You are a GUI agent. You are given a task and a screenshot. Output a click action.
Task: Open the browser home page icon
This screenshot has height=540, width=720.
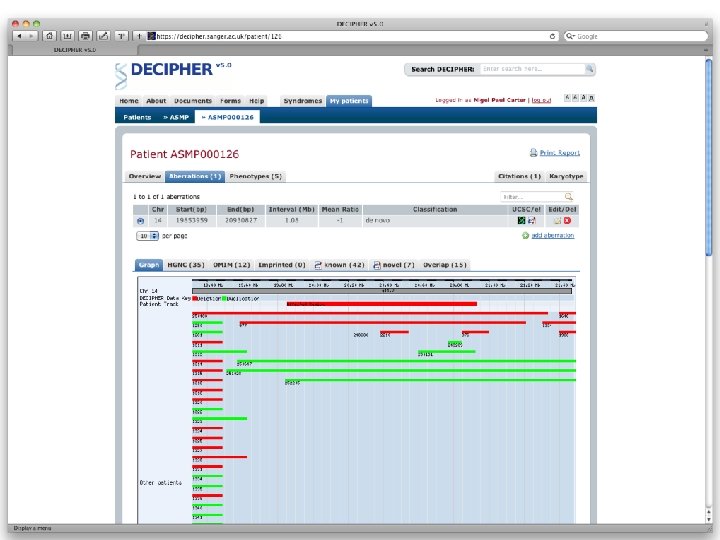[50, 36]
